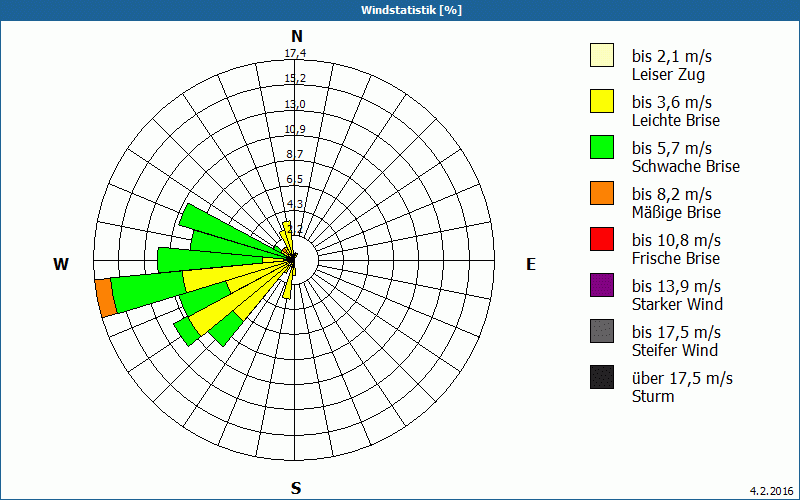Click the 'Steifer Wind' legend label
The width and height of the screenshot is (800, 500).
click(x=675, y=350)
